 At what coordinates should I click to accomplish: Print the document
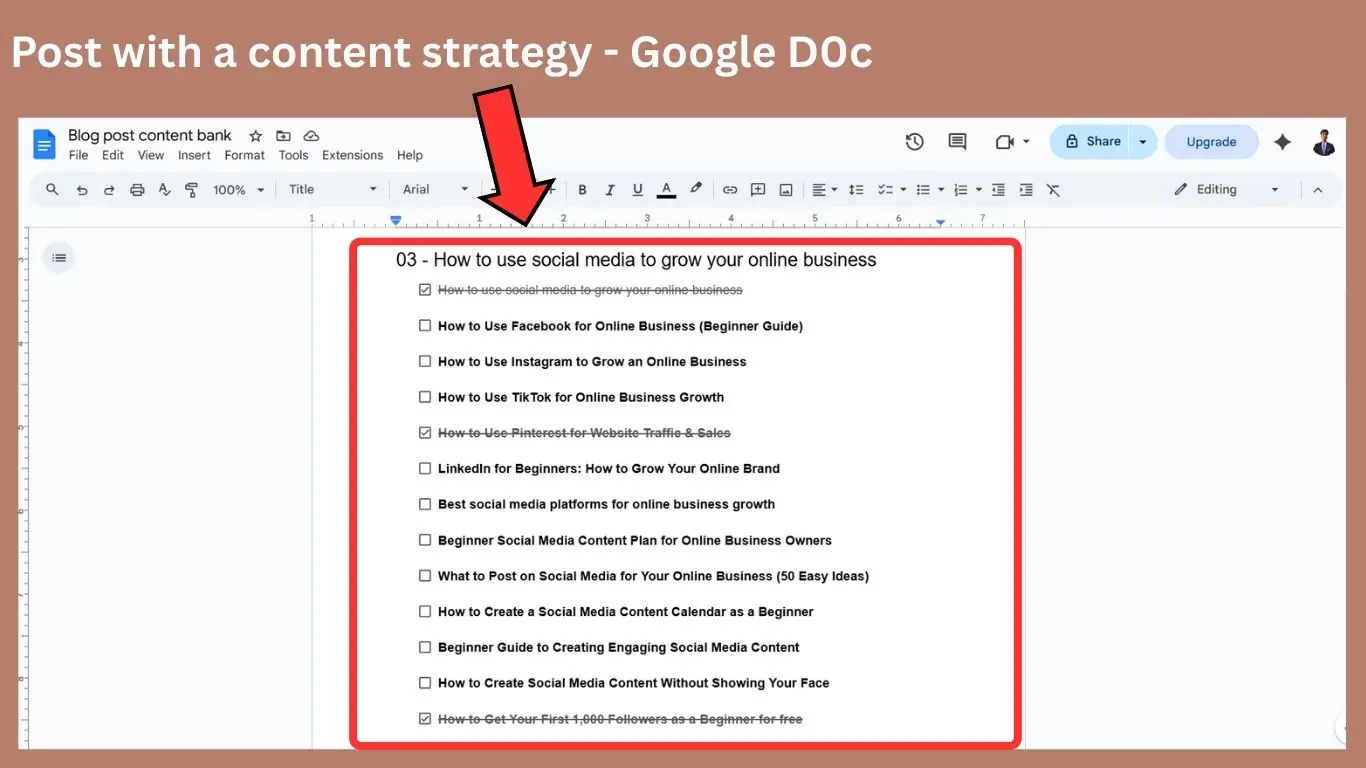click(137, 190)
